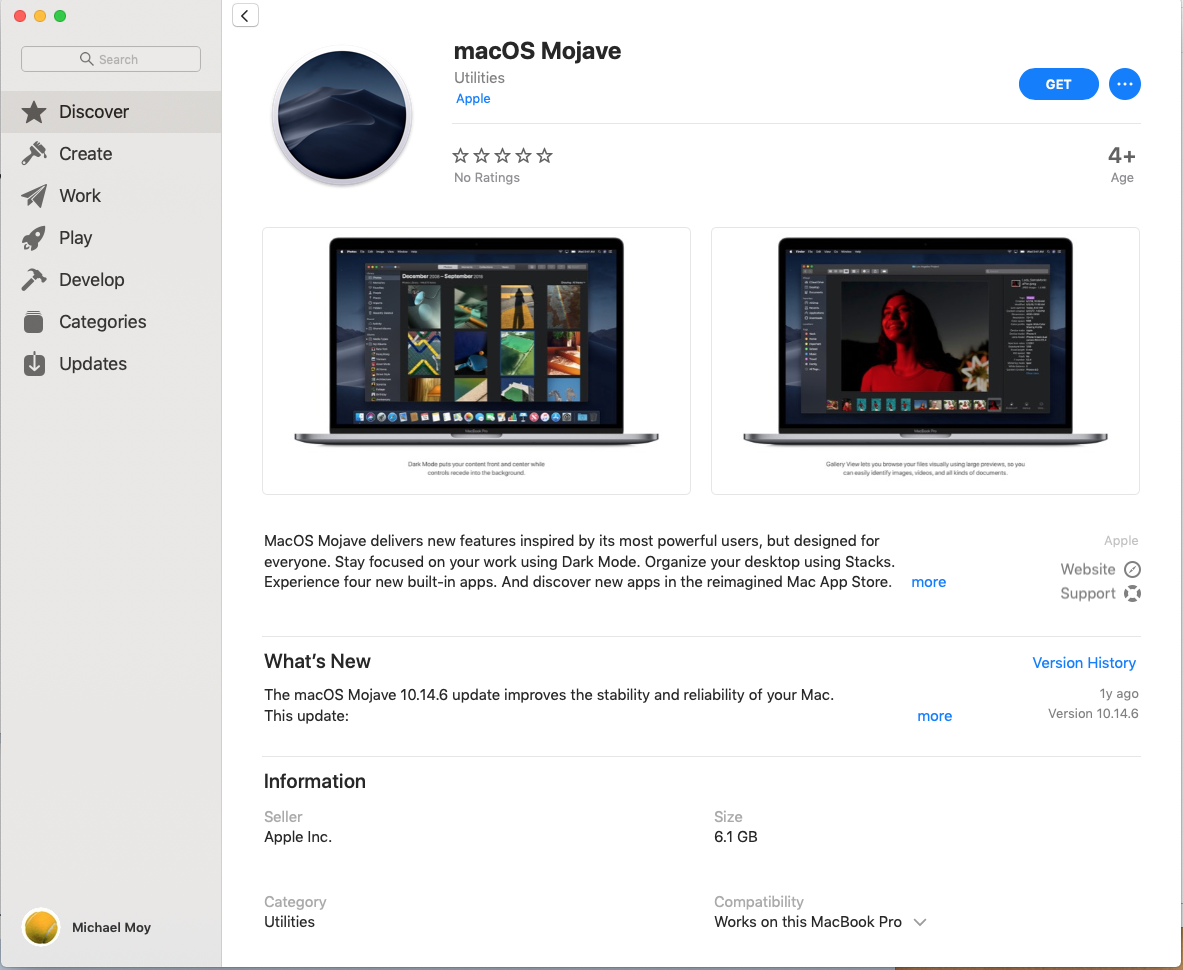Viewport: 1183px width, 970px height.
Task: Click 'Utilities' under the Category label
Action: pyautogui.click(x=290, y=922)
